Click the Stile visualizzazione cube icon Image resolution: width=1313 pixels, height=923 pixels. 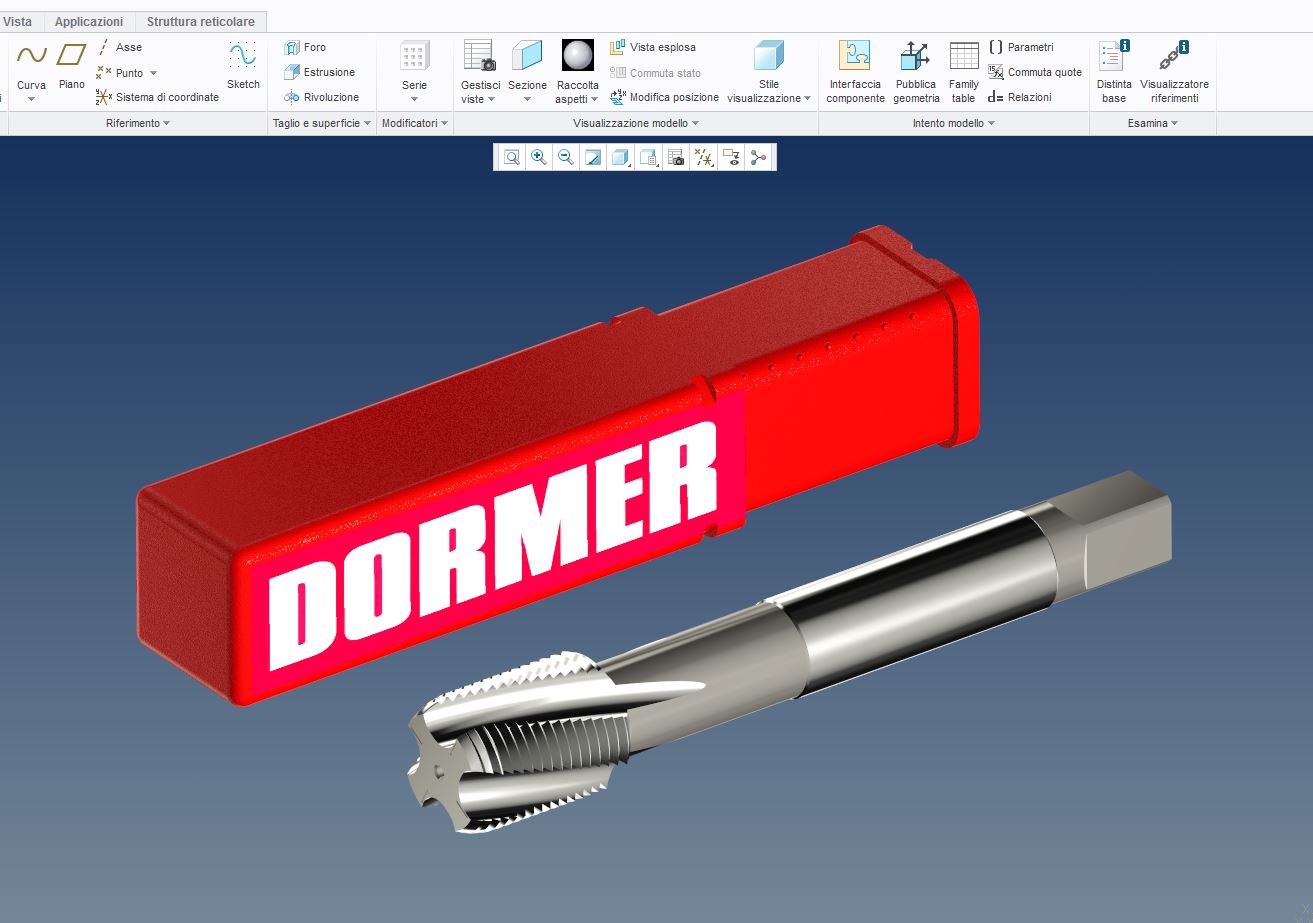(769, 55)
